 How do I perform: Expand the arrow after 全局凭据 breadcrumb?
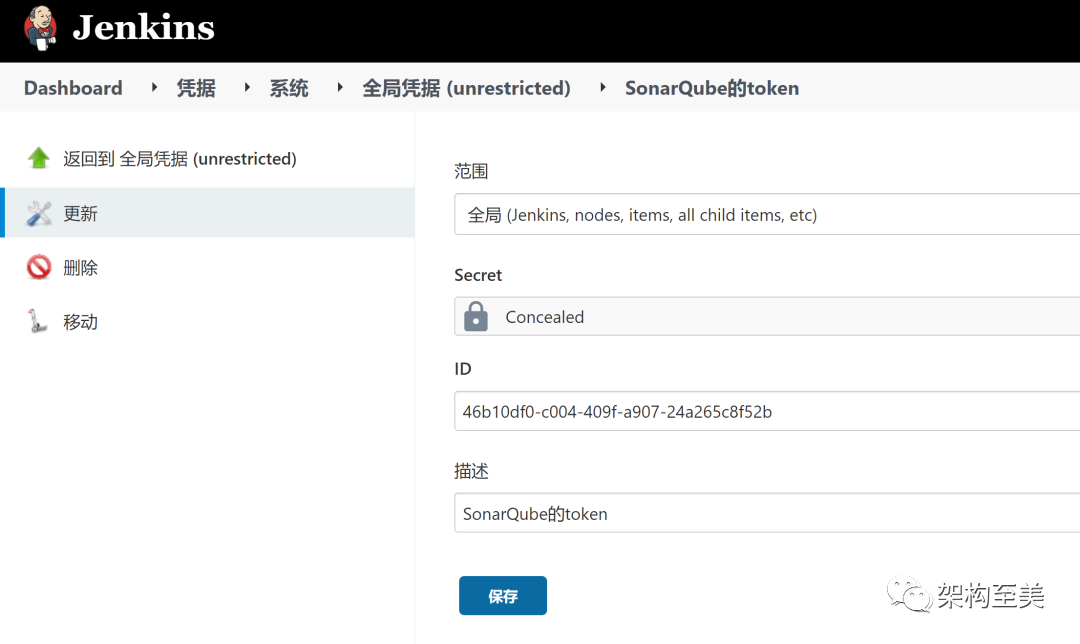click(x=602, y=88)
